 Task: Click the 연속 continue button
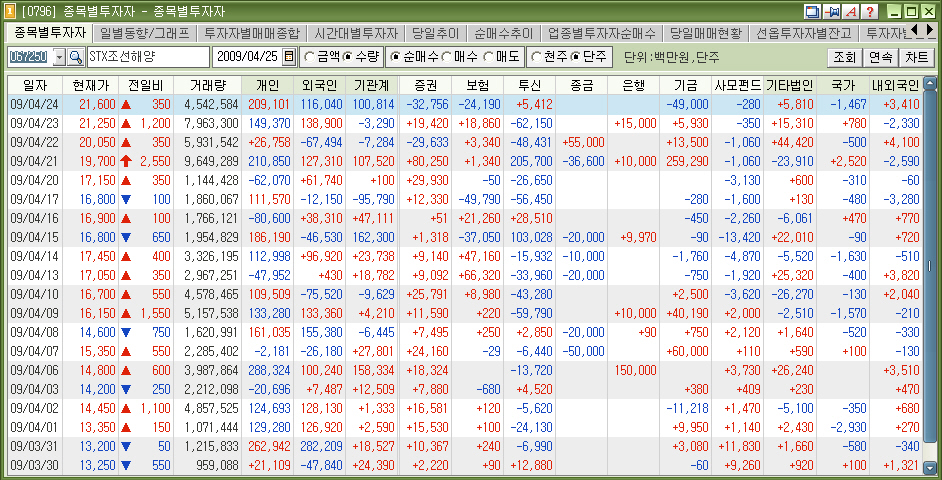click(881, 57)
